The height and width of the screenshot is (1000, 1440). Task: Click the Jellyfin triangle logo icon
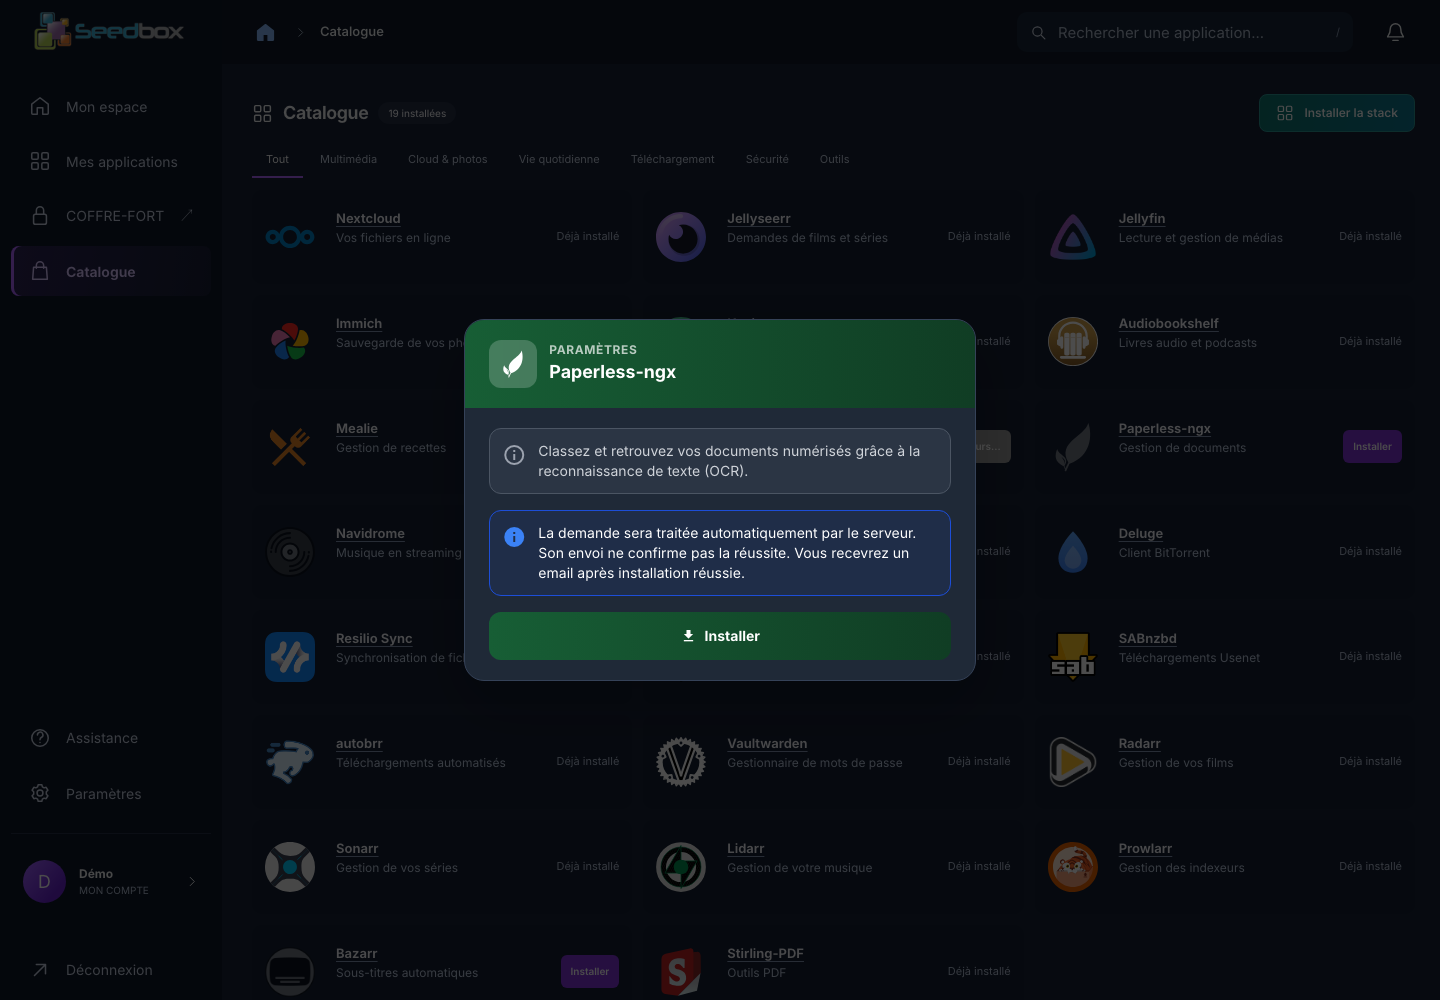[x=1073, y=237]
